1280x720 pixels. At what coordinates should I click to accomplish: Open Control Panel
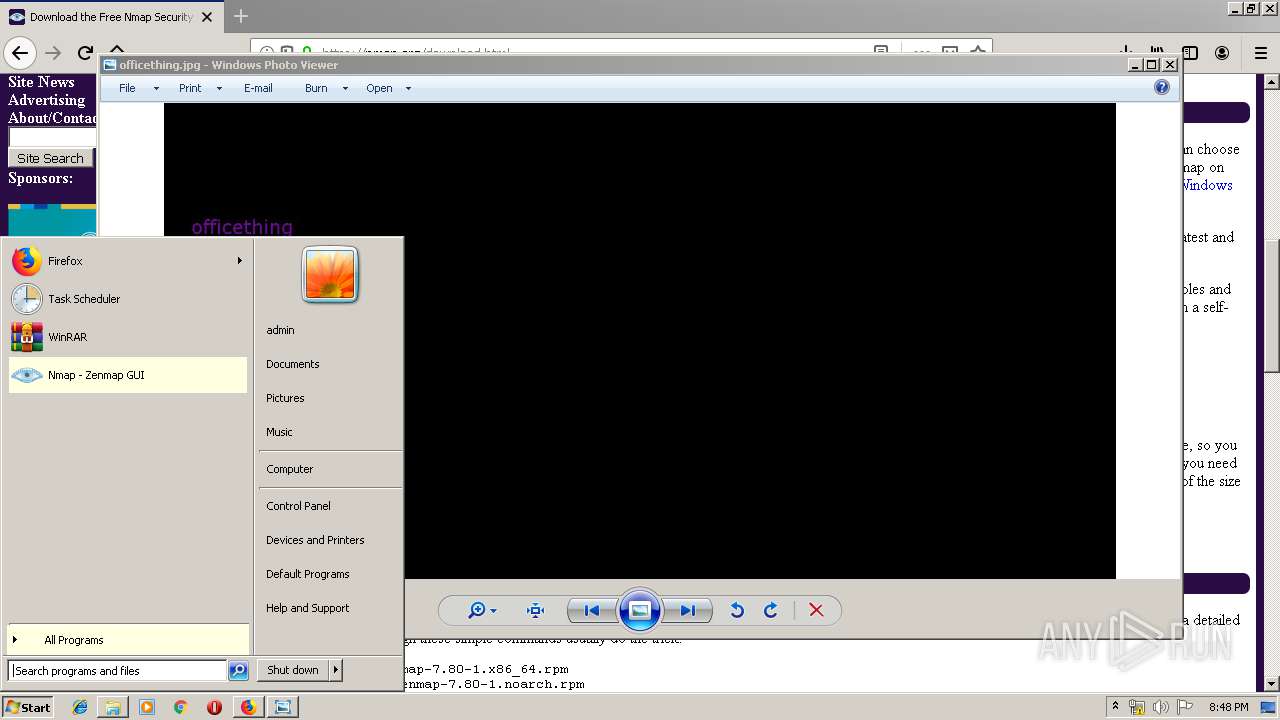click(x=298, y=506)
